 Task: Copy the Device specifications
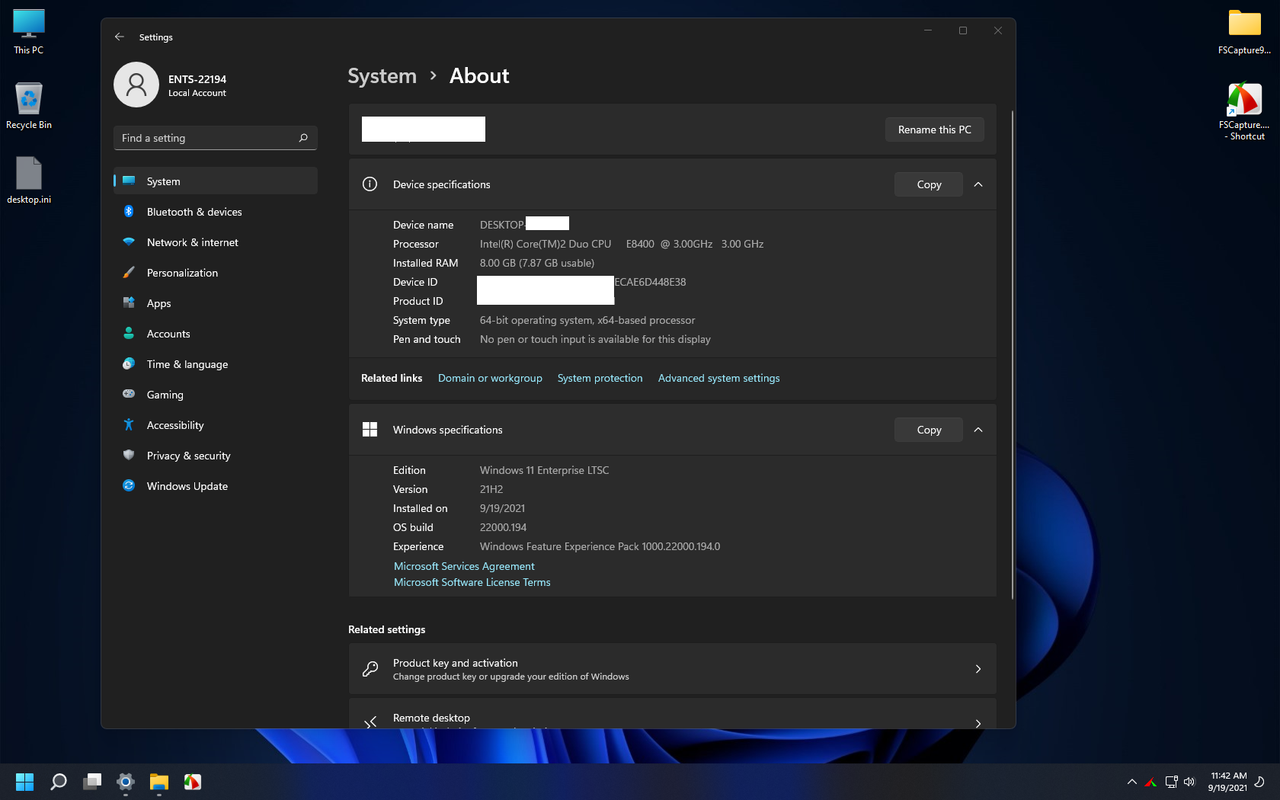[x=929, y=184]
